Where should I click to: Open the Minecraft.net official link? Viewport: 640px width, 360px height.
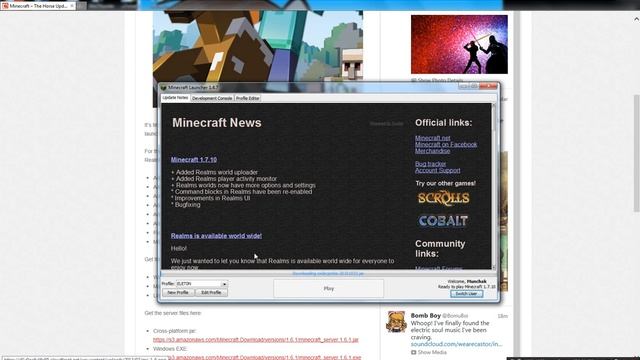433,138
